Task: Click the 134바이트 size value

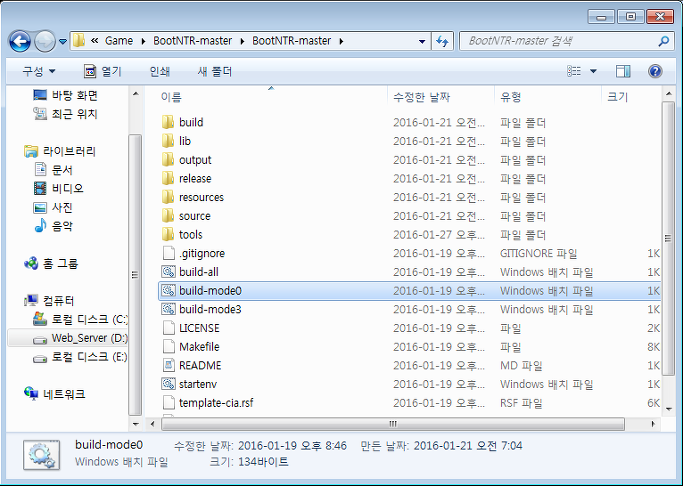Action: (263, 462)
